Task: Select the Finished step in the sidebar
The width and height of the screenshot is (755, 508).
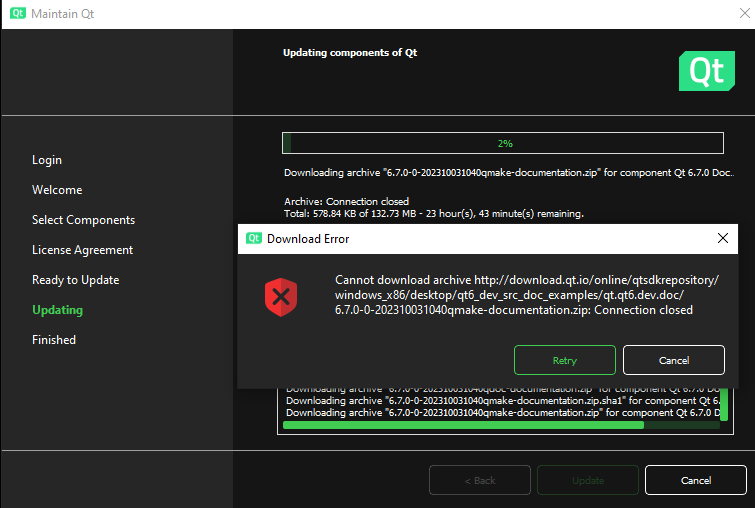Action: 54,340
